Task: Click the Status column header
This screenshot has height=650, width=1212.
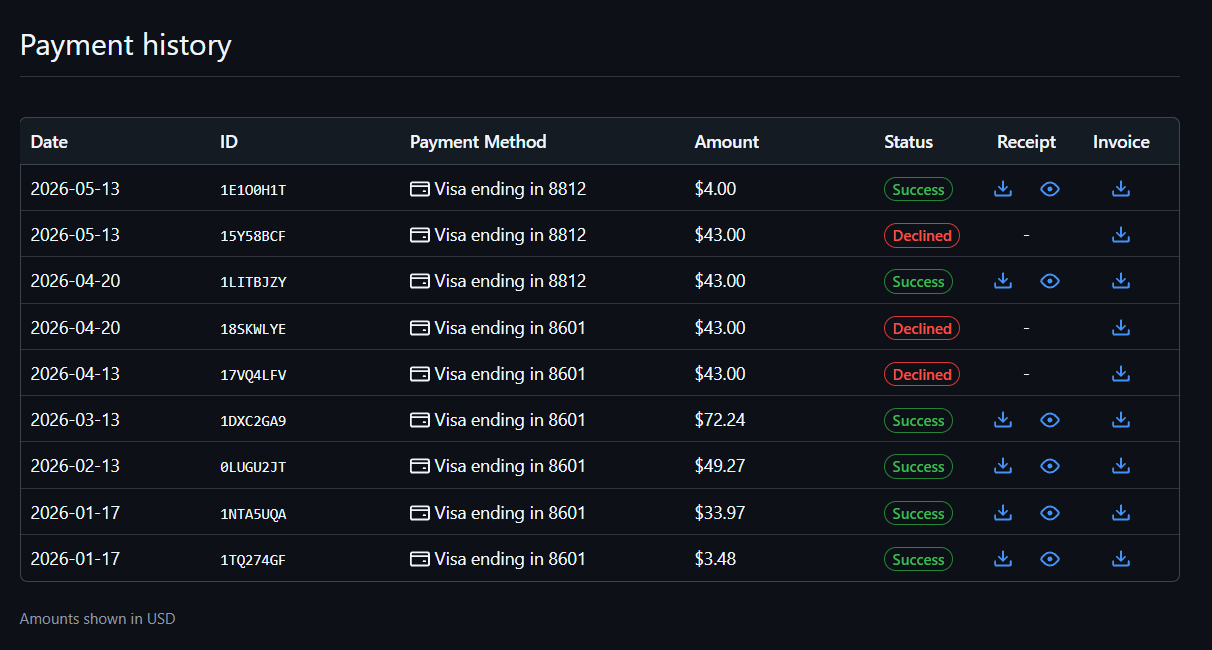Action: click(x=908, y=142)
